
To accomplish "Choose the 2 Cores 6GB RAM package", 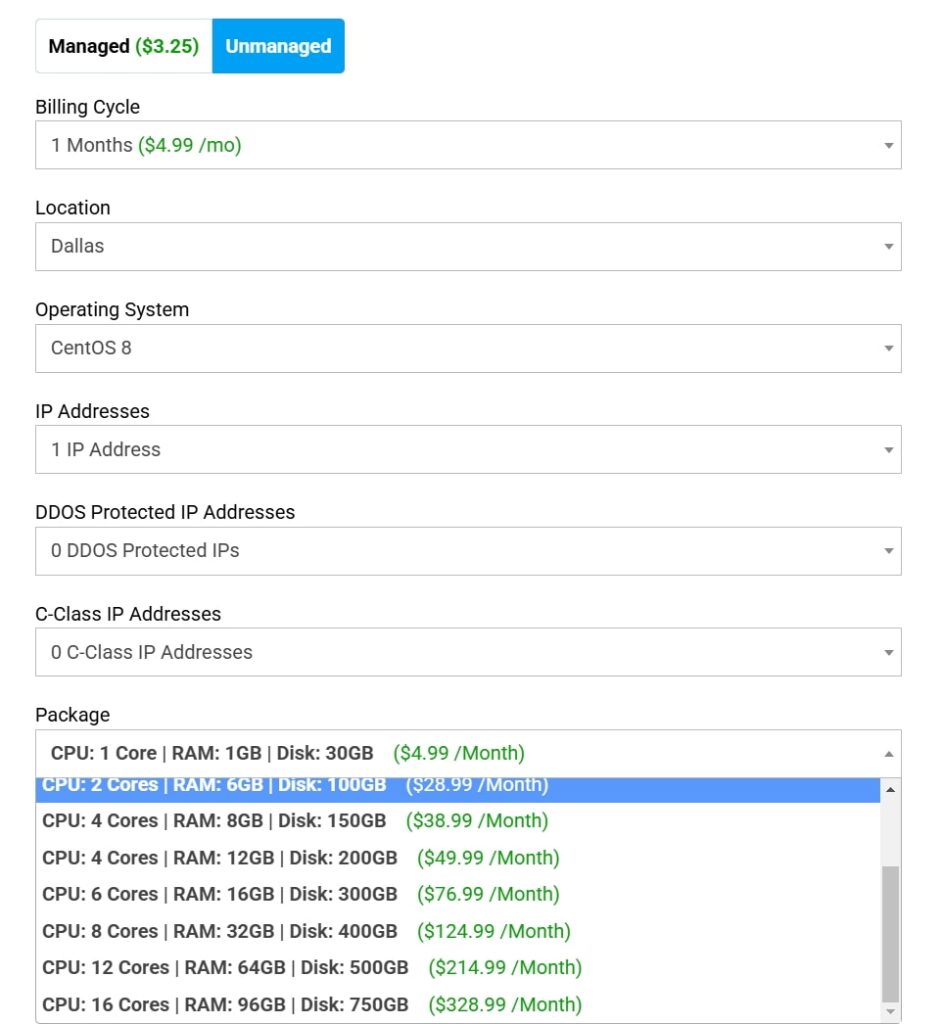I will (295, 786).
